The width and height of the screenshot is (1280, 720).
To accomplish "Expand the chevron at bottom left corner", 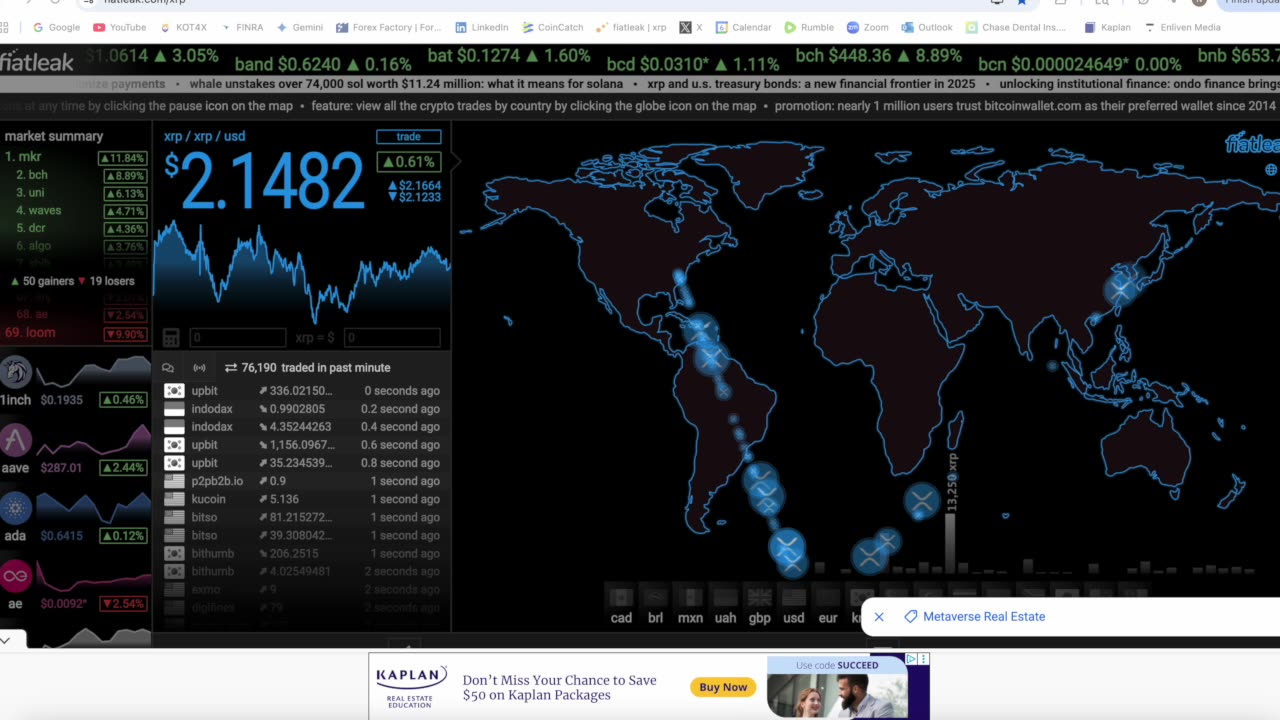I will 6,640.
